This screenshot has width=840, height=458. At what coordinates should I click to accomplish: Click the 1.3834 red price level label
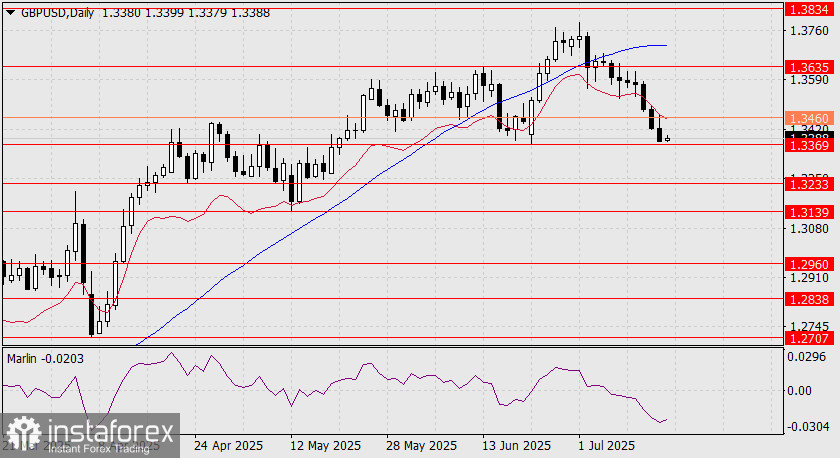809,9
